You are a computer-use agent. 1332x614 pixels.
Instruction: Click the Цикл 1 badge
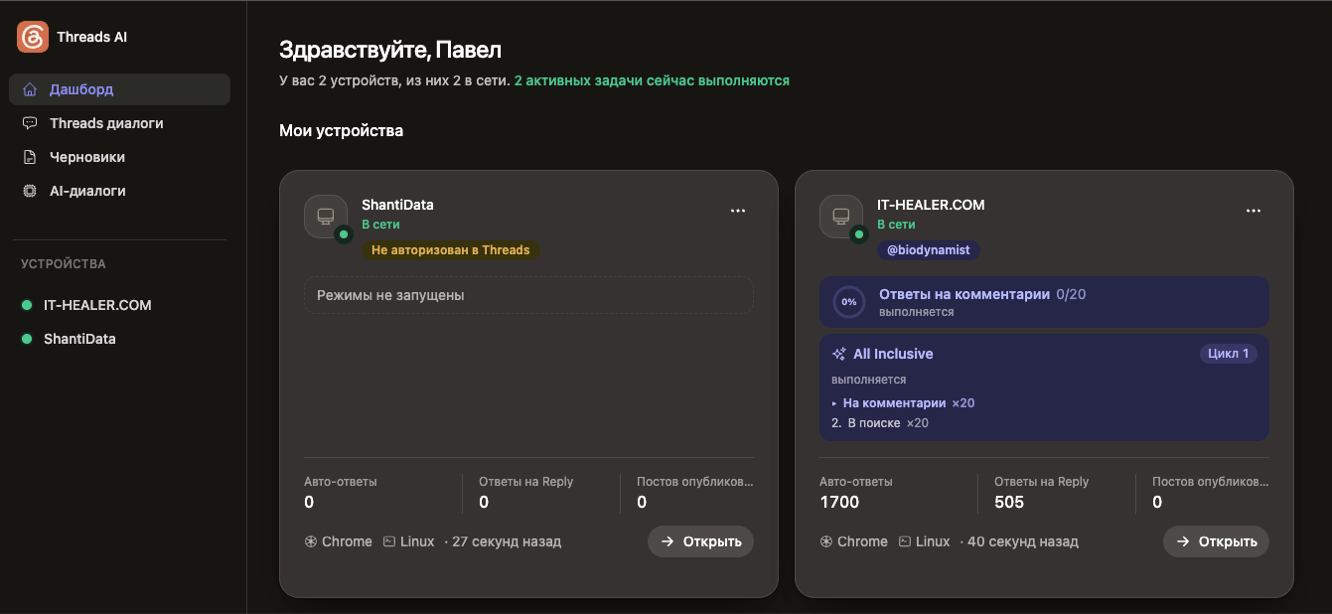(x=1228, y=353)
